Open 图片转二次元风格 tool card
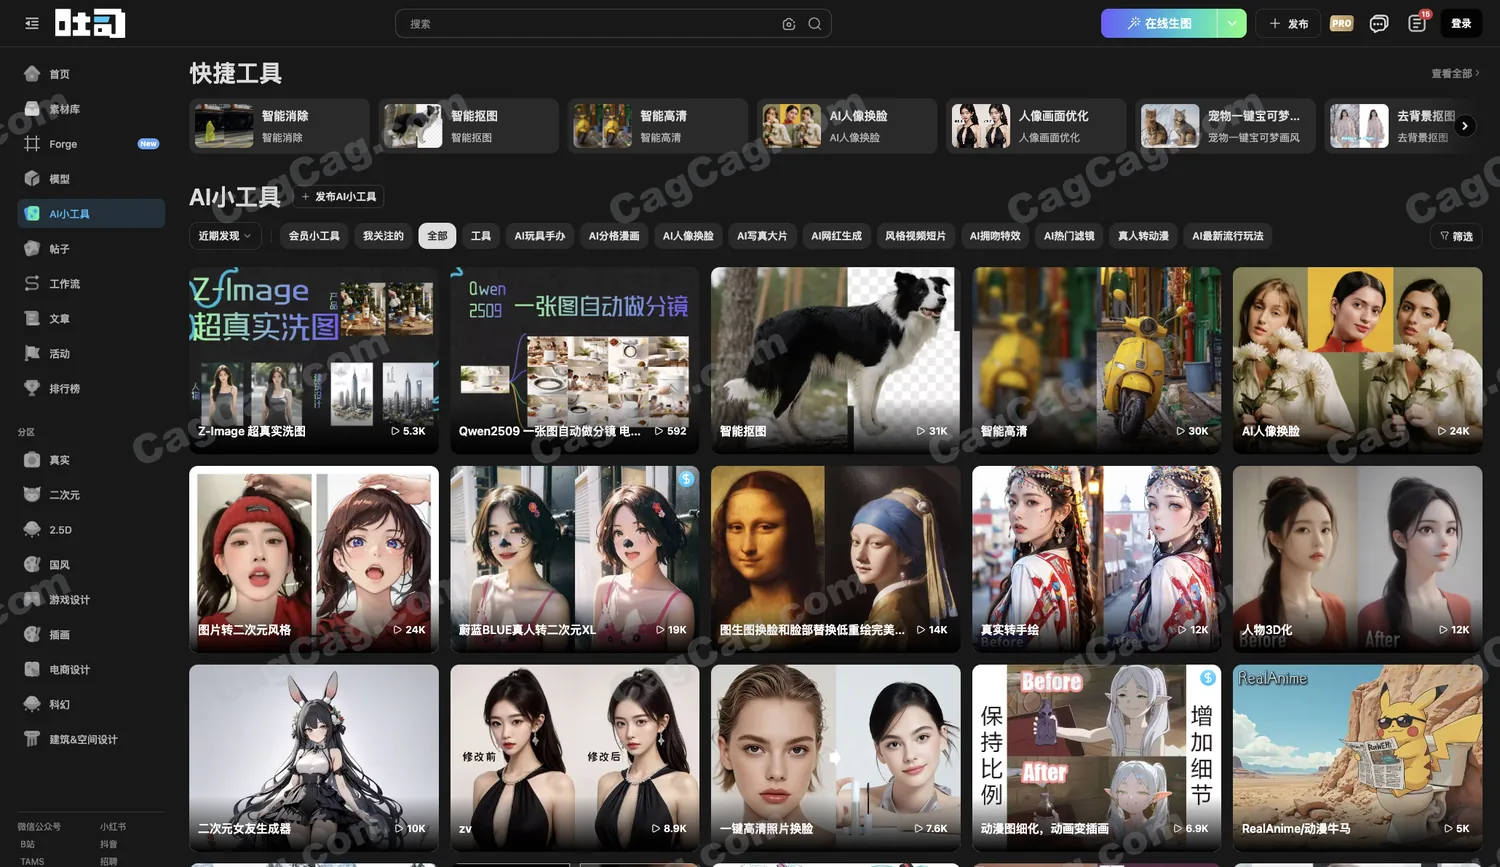Screen dimensions: 1500x867 (x=314, y=559)
